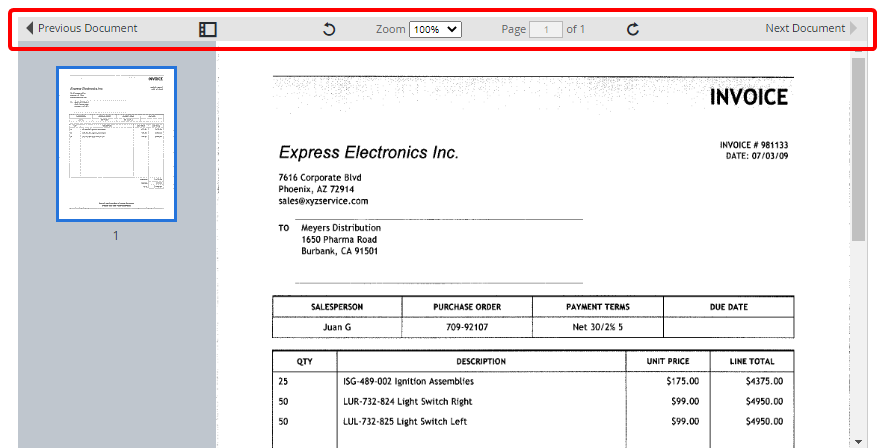Select the page 1 invoice thumbnail

pos(116,144)
